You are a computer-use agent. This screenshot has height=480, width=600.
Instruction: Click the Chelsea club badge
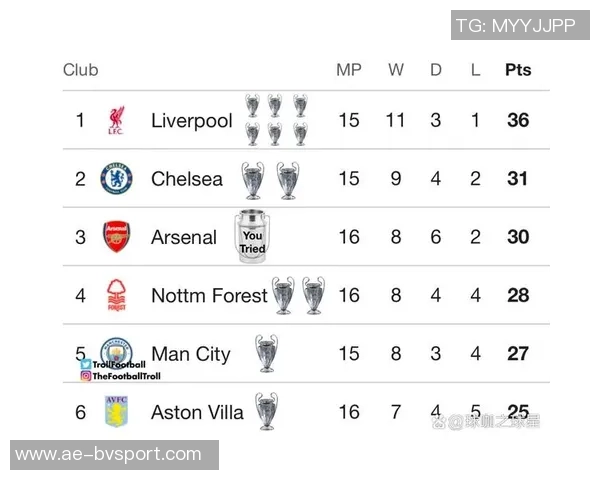[116, 179]
